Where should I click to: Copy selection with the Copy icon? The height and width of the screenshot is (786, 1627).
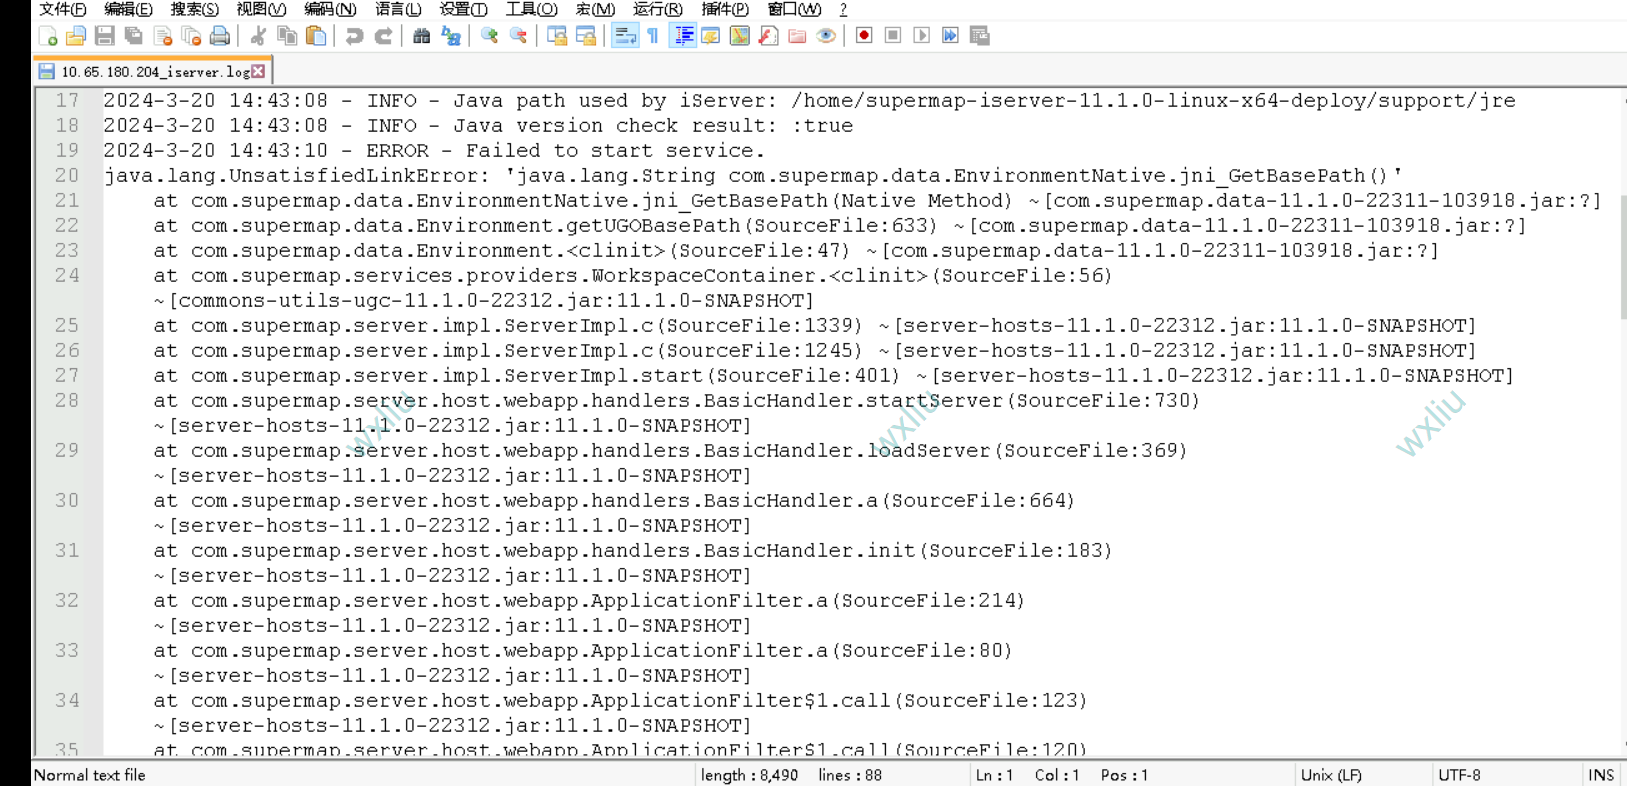[x=287, y=36]
